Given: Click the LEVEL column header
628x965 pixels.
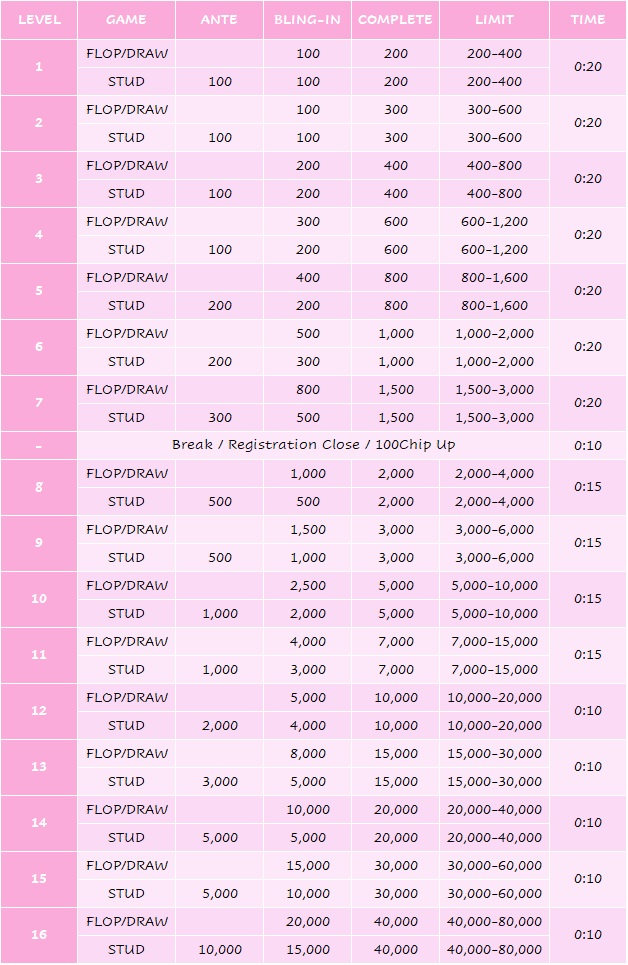Looking at the screenshot, I should tap(39, 20).
